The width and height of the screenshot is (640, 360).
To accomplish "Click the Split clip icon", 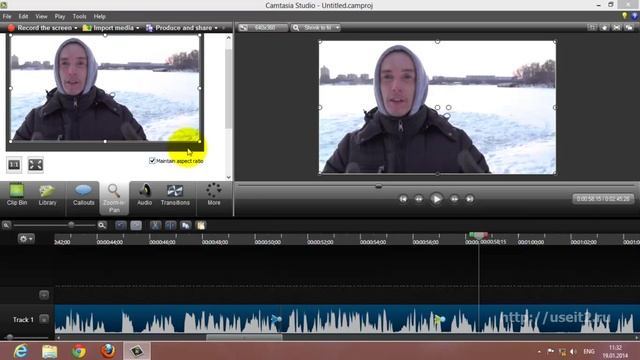I will (x=171, y=225).
